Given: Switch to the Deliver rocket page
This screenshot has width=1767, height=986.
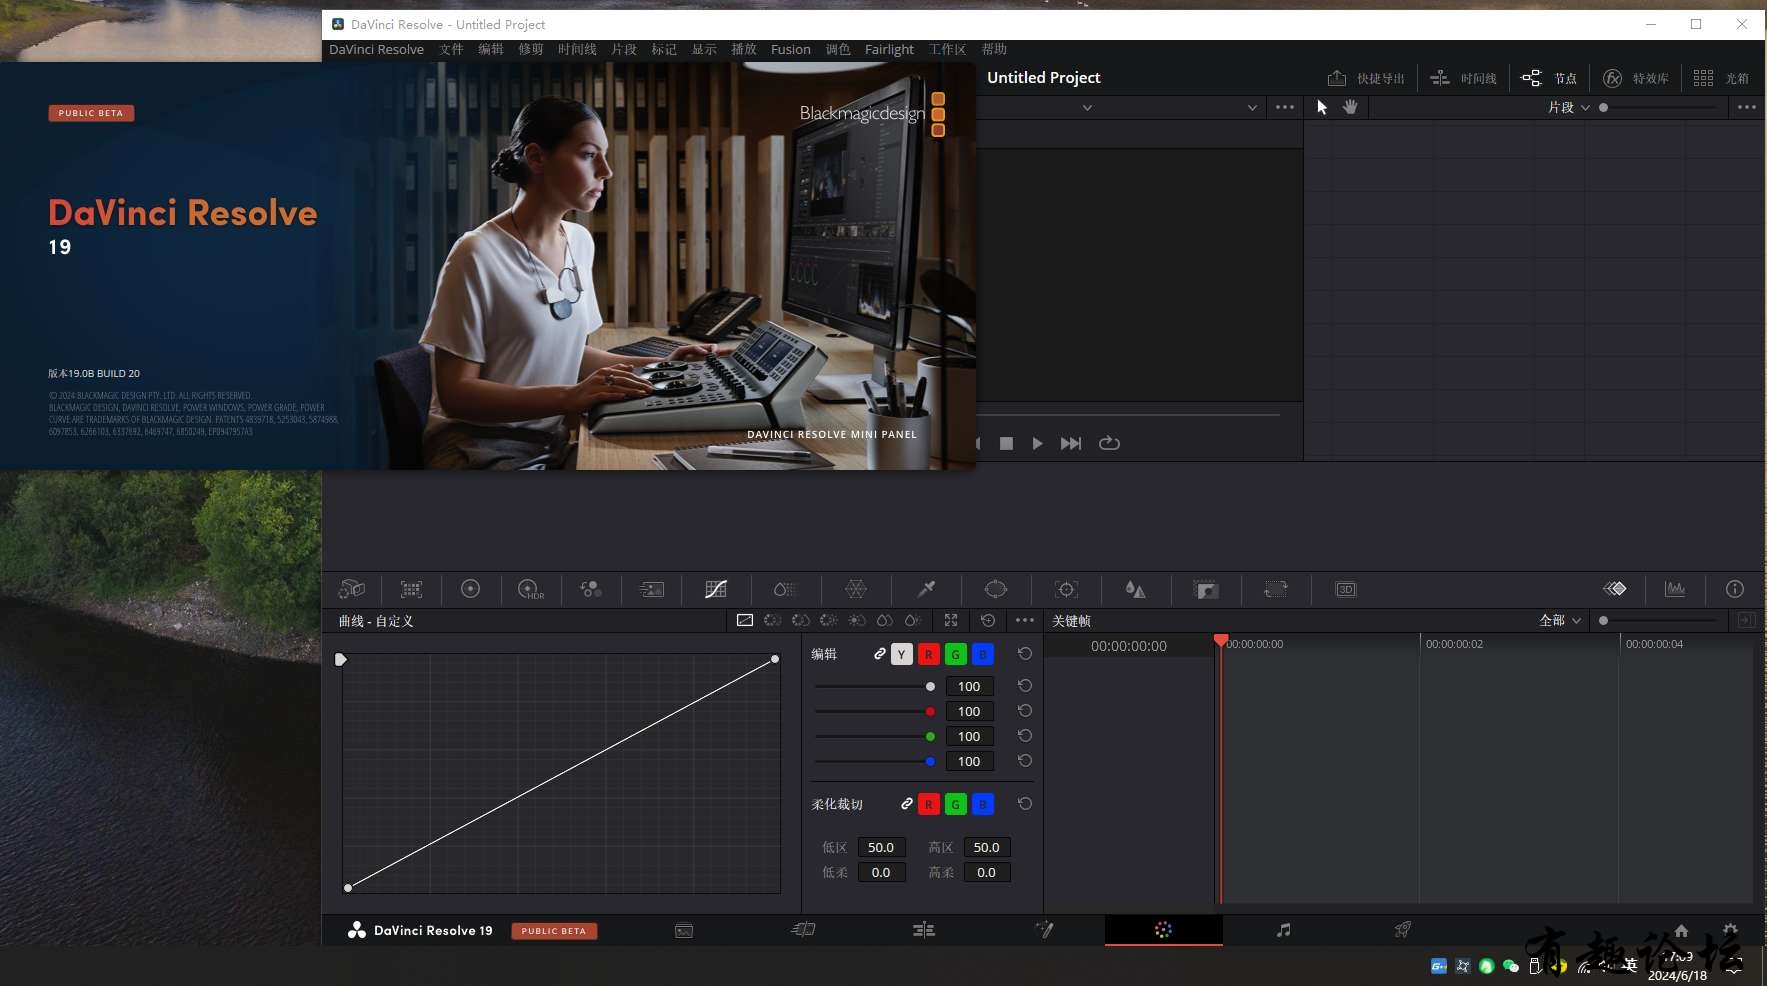Looking at the screenshot, I should 1403,930.
